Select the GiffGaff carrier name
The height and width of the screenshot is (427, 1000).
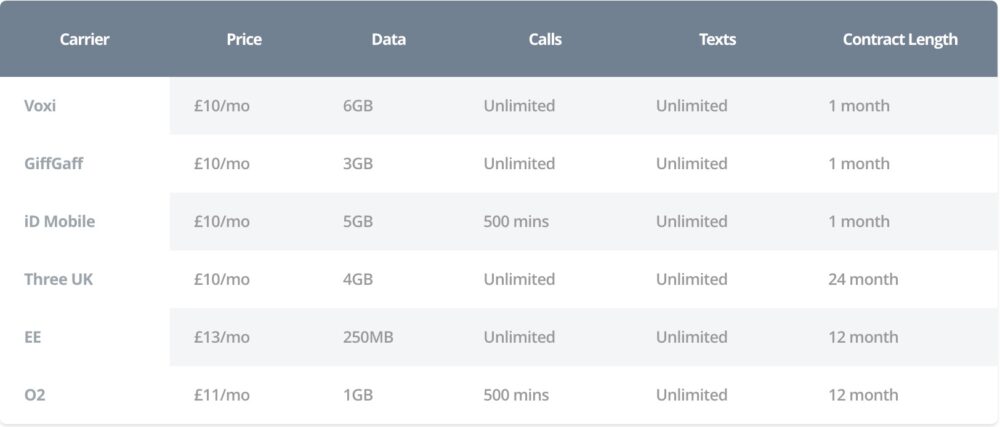53,164
